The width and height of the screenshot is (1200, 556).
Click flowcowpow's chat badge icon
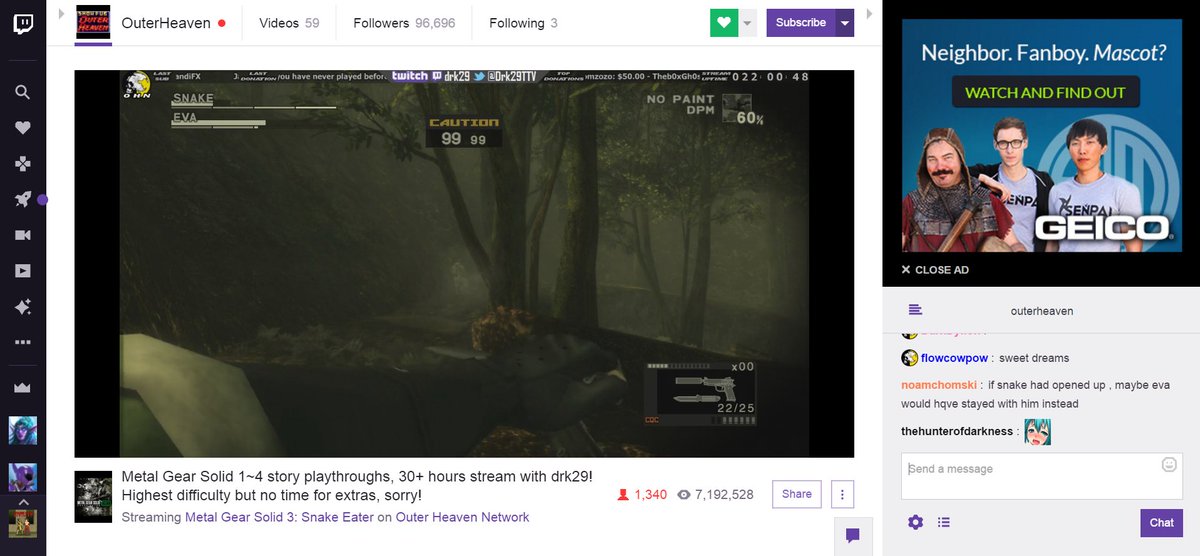click(x=909, y=358)
